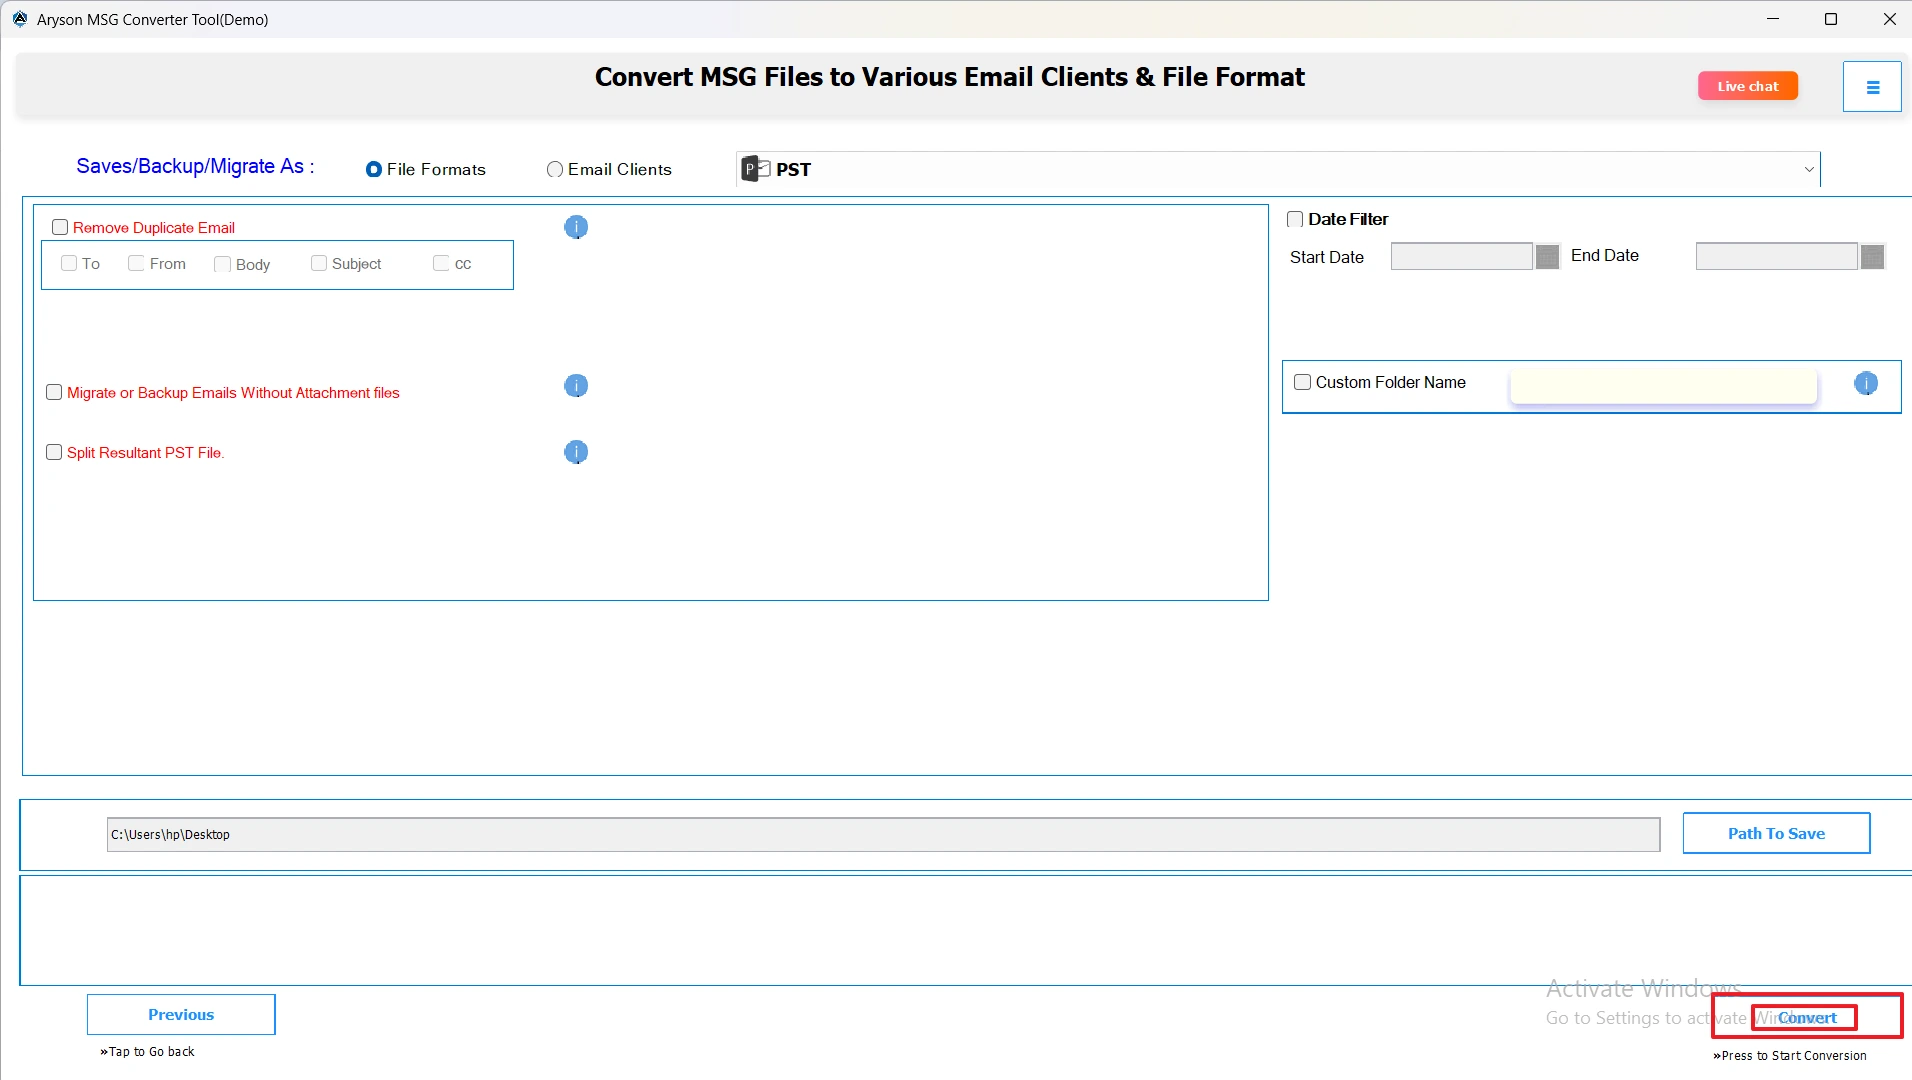Tick the Body duplicate criteria checkbox
Viewport: 1912px width, 1080px height.
(222, 264)
